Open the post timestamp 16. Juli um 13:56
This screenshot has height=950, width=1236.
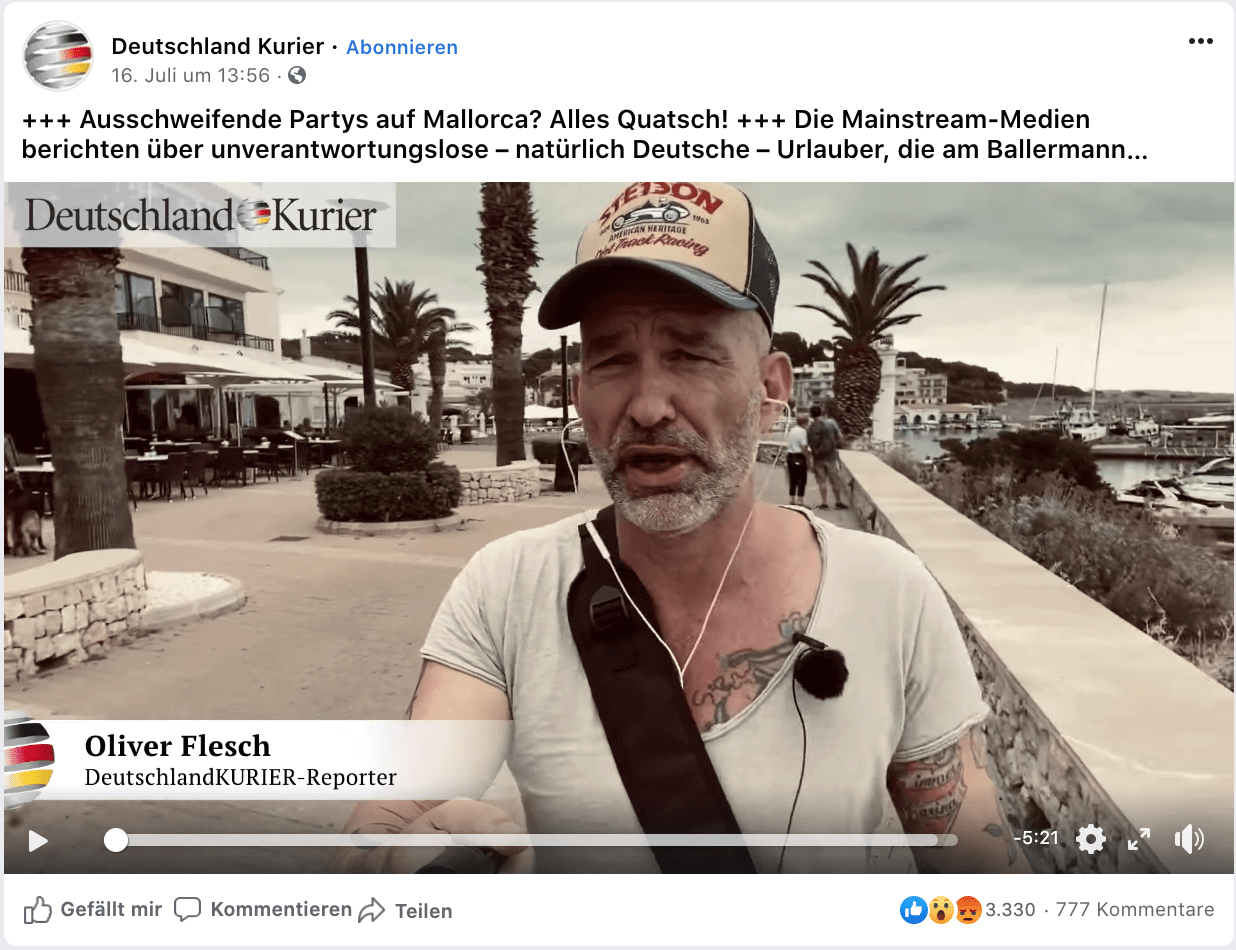click(x=191, y=75)
